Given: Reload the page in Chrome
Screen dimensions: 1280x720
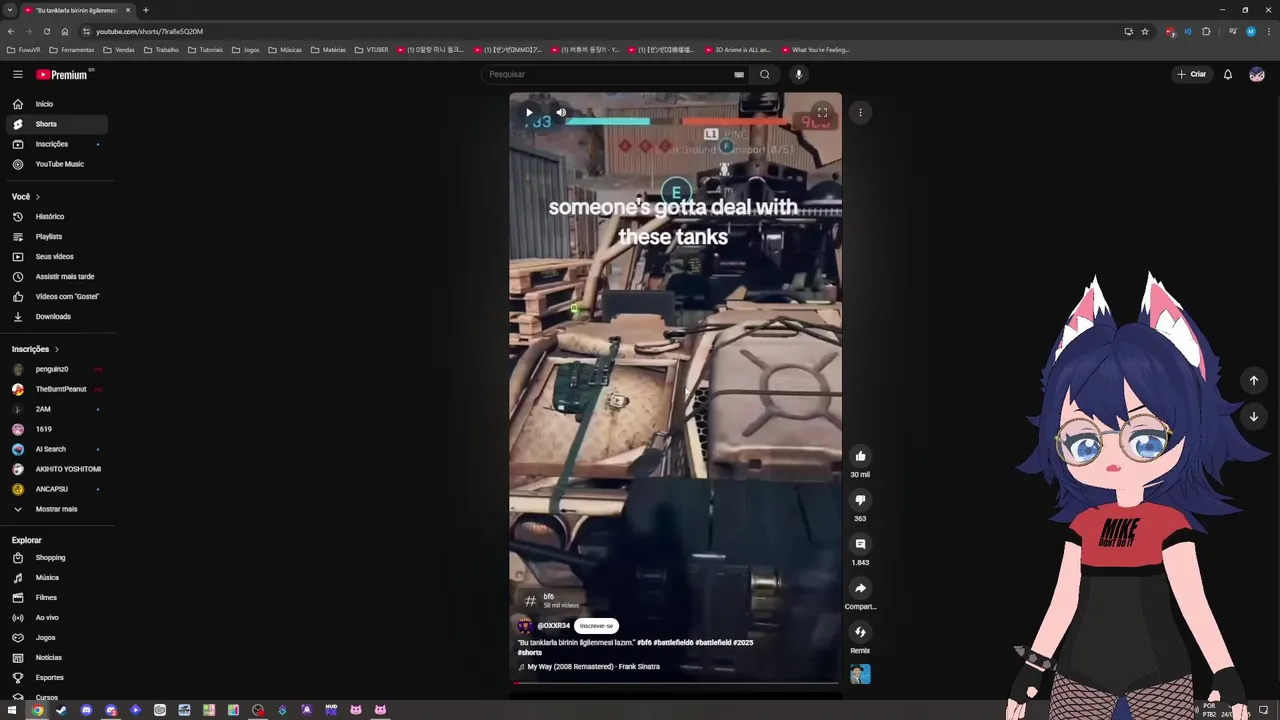Looking at the screenshot, I should (x=46, y=31).
